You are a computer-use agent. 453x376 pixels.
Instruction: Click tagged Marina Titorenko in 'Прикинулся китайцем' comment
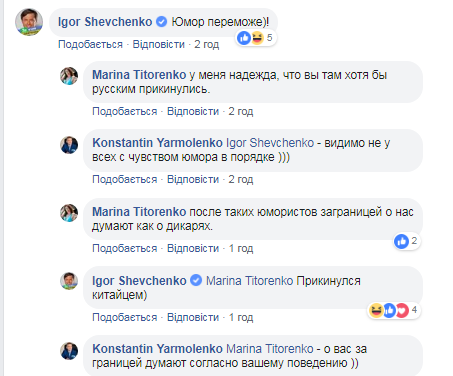(249, 281)
